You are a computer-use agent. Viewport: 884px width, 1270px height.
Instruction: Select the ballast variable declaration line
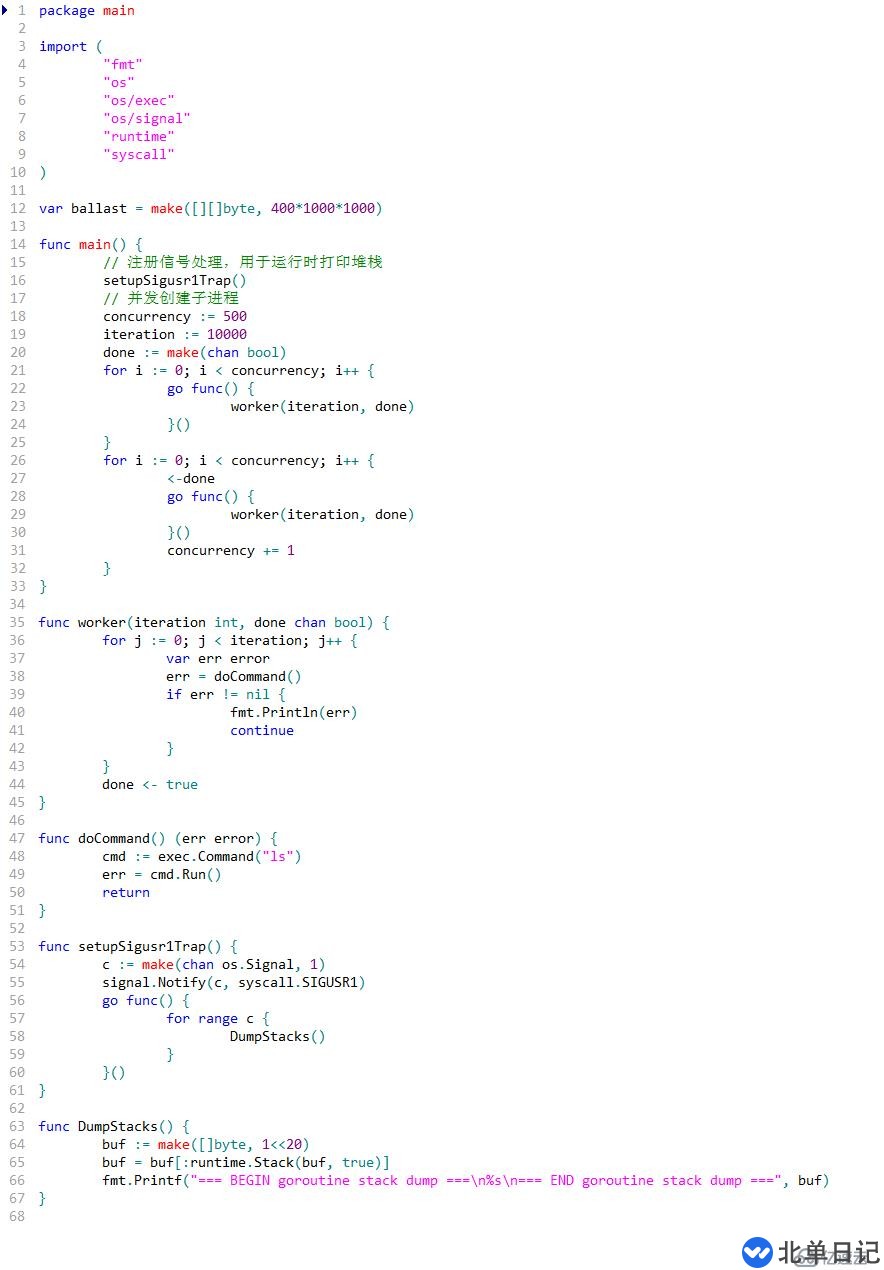point(210,208)
